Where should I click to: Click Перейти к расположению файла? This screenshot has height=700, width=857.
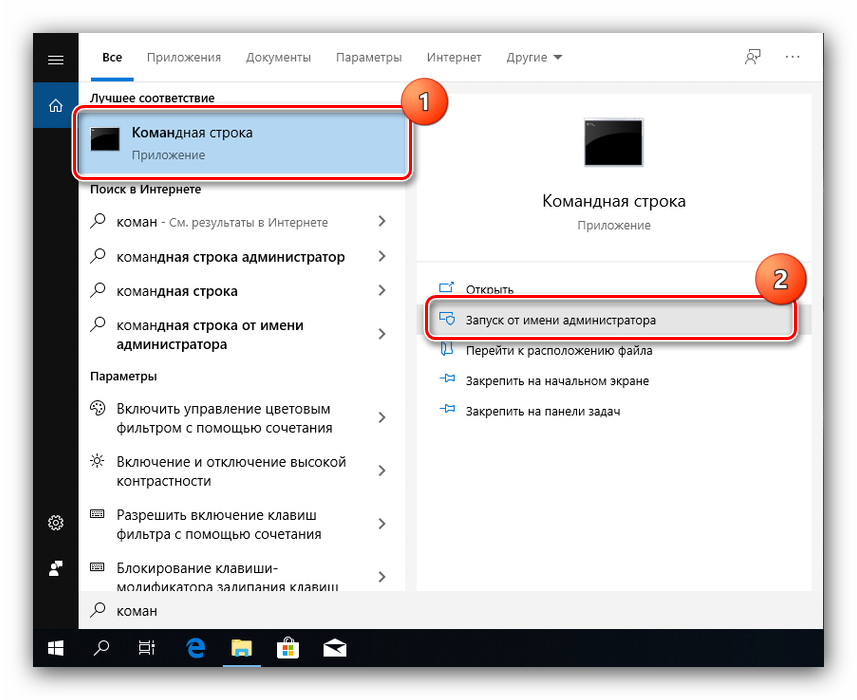click(x=558, y=351)
